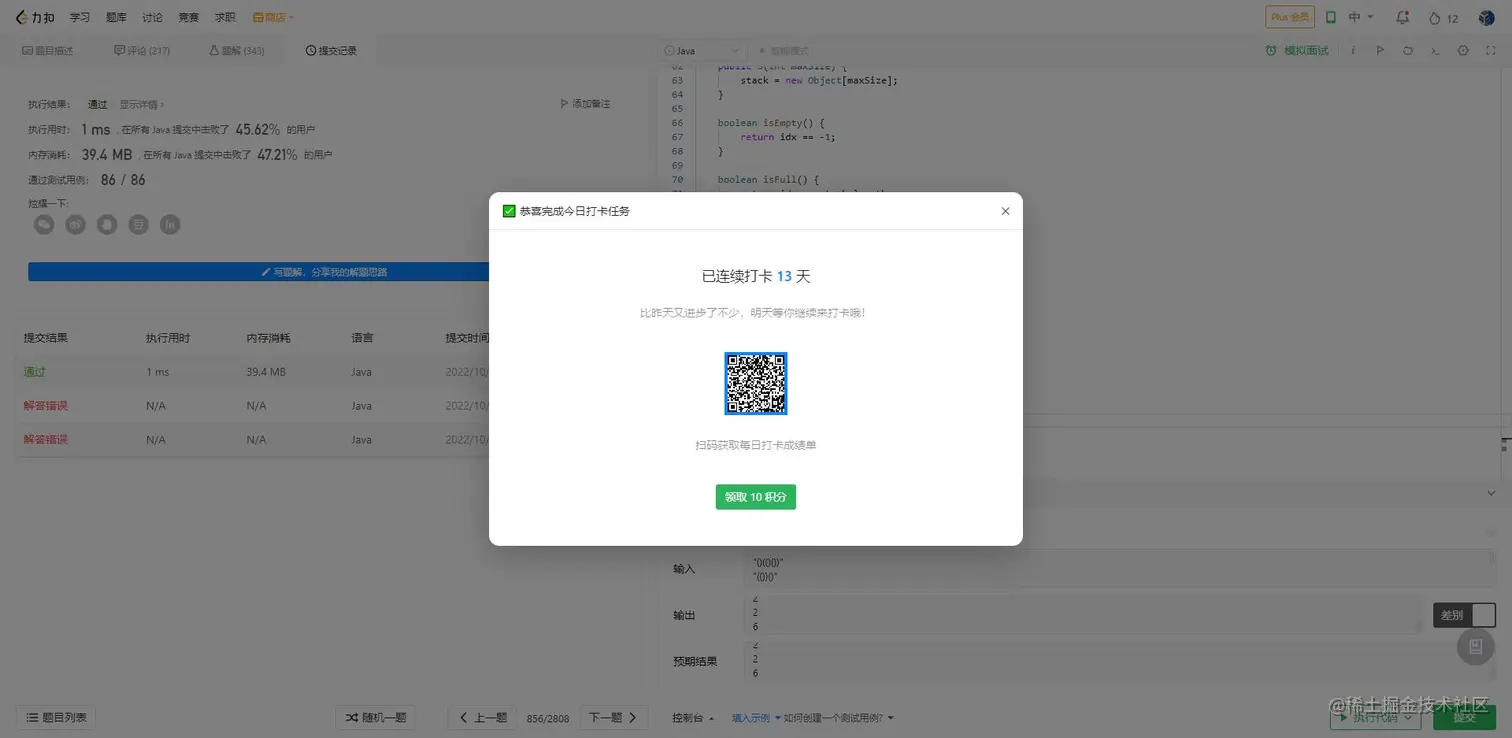This screenshot has width=1512, height=738.
Task: Share result via WeChat icon
Action: [44, 225]
